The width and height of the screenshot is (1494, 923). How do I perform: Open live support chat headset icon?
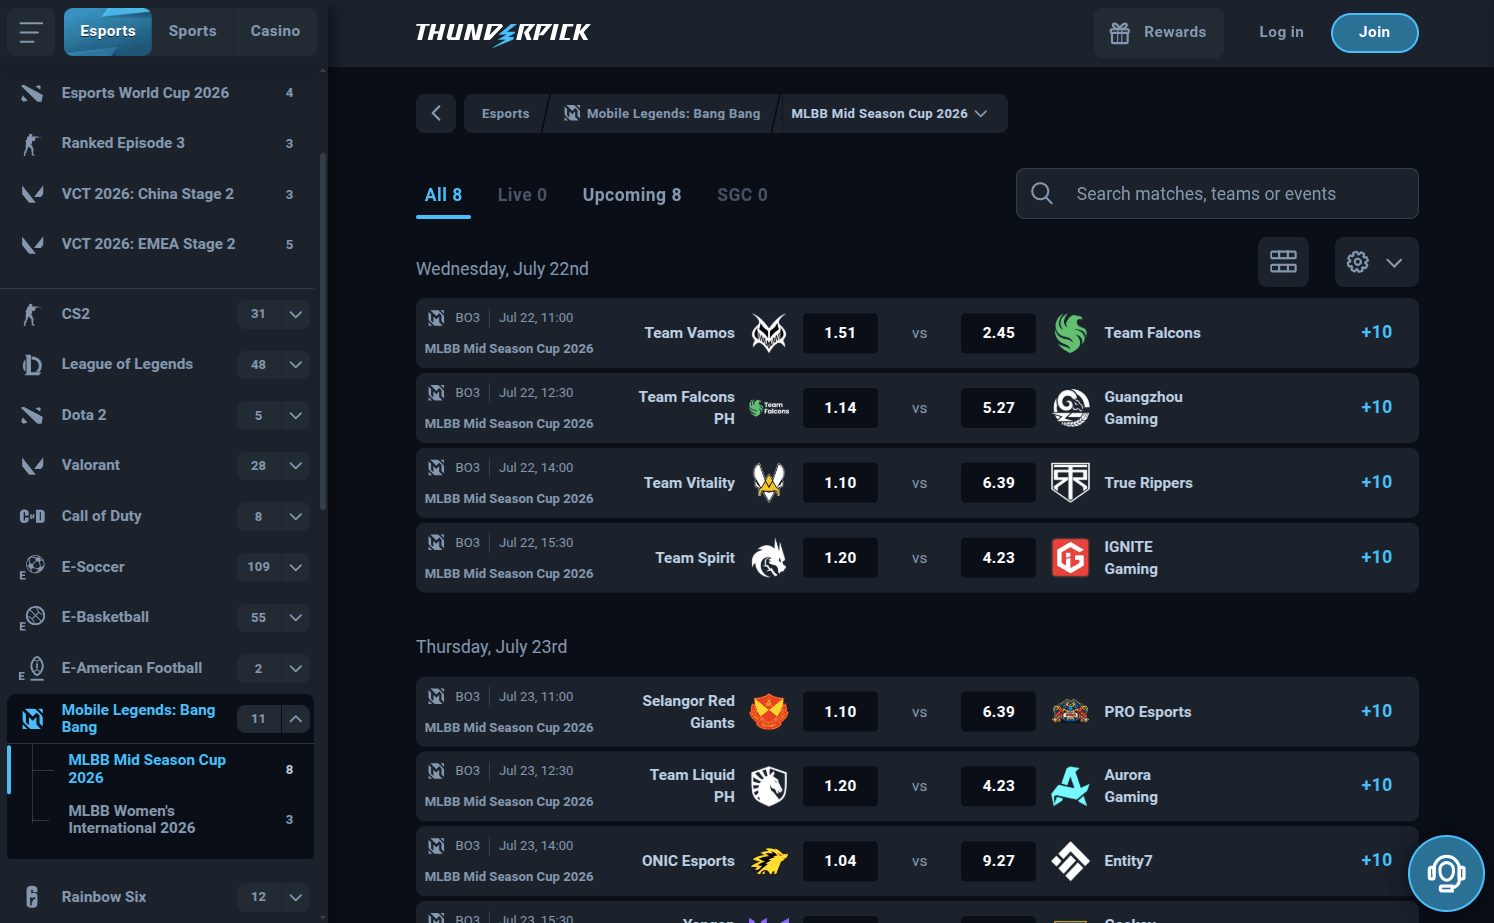pos(1446,873)
